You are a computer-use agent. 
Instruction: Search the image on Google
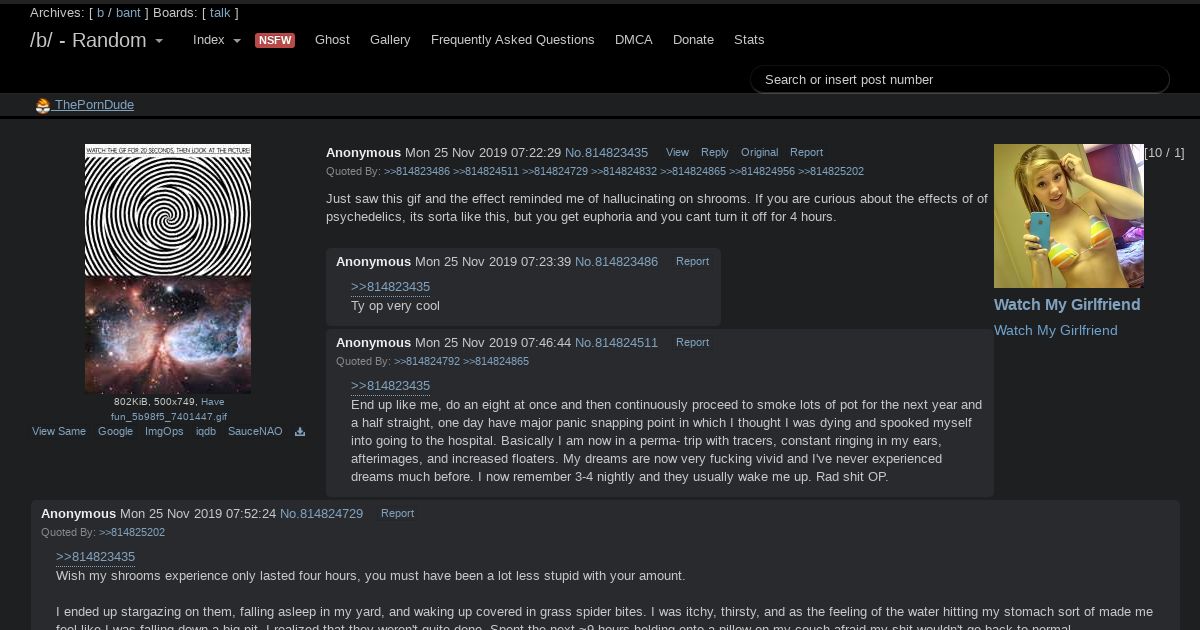(115, 432)
